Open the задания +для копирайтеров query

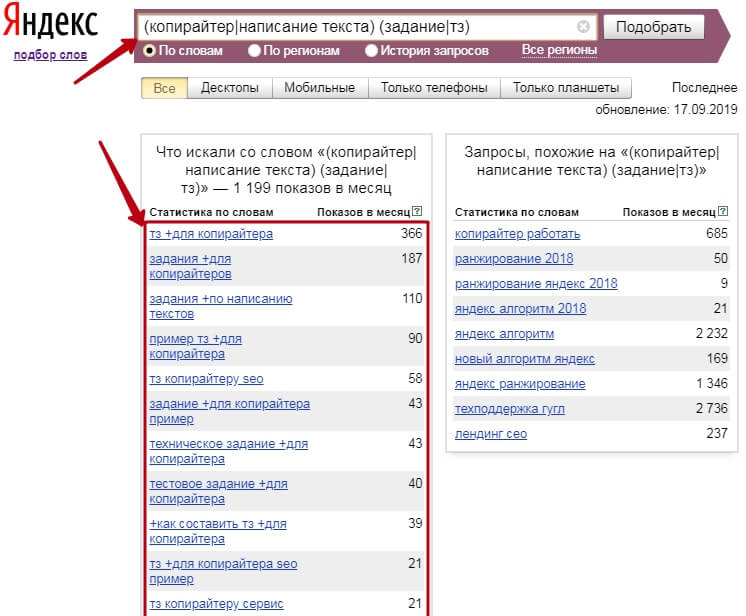click(191, 266)
